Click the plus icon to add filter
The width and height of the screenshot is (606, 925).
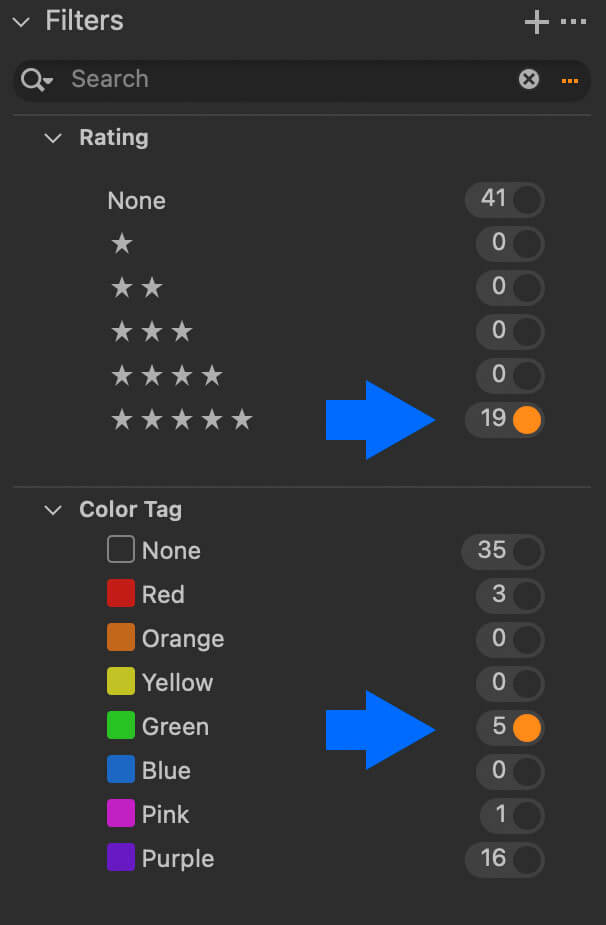click(x=537, y=23)
